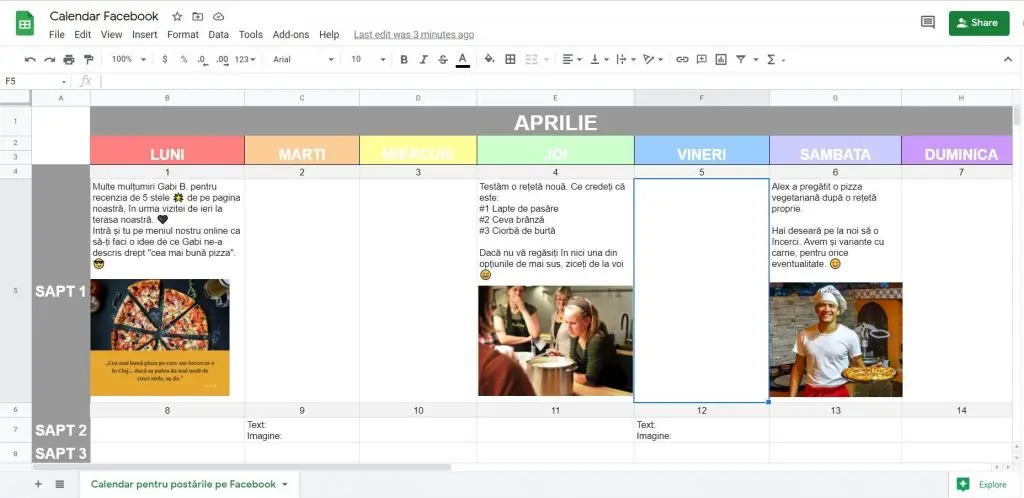Click the Redo arrow in the toolbar
The width and height of the screenshot is (1024, 498).
pos(50,59)
